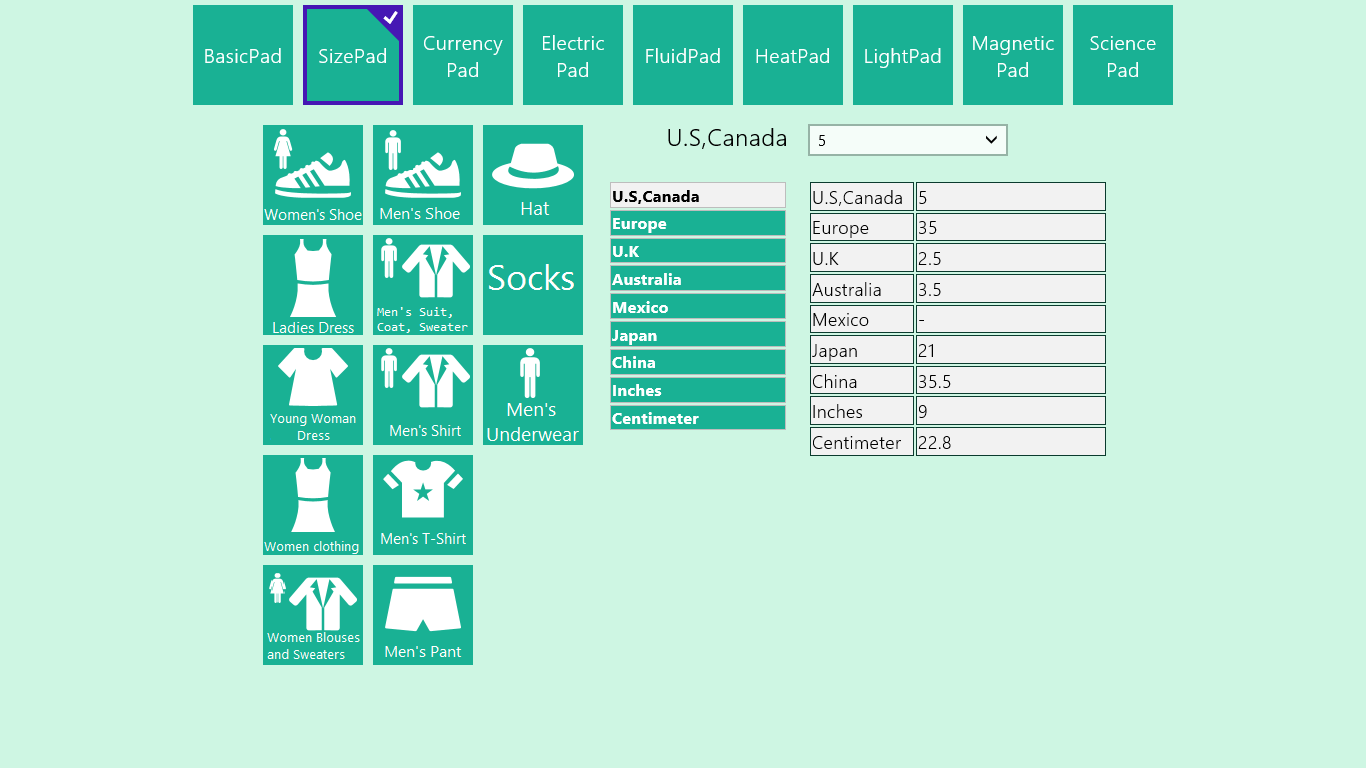Click the Centimeter value field showing 22.8
The height and width of the screenshot is (768, 1366).
coord(1010,442)
